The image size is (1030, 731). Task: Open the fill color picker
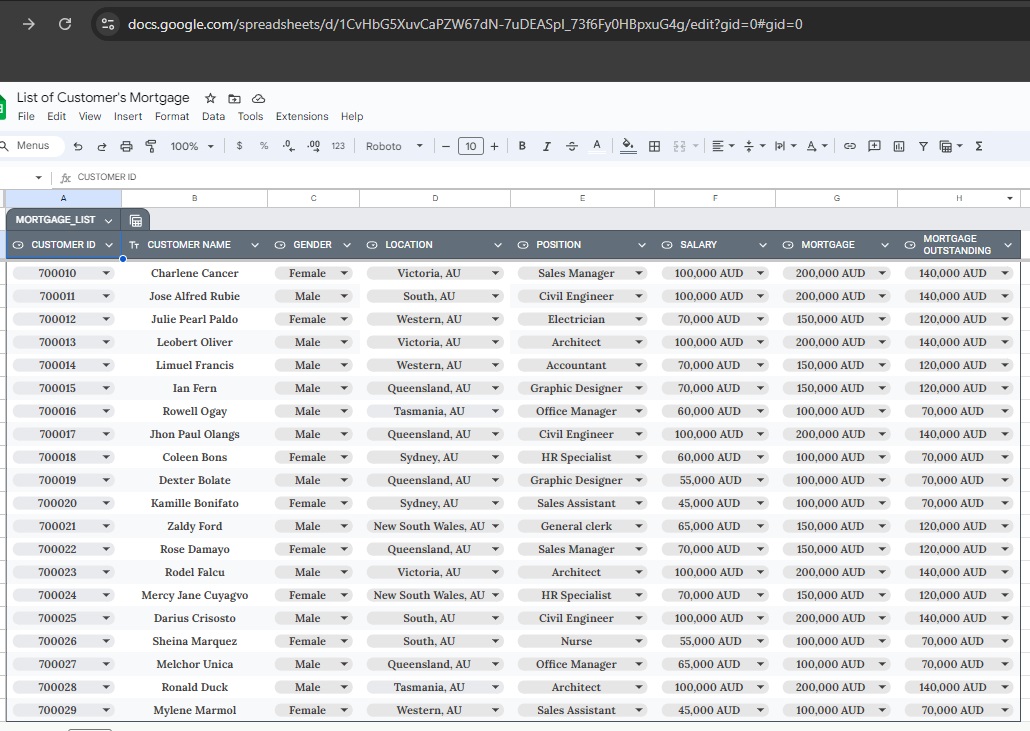pos(628,146)
